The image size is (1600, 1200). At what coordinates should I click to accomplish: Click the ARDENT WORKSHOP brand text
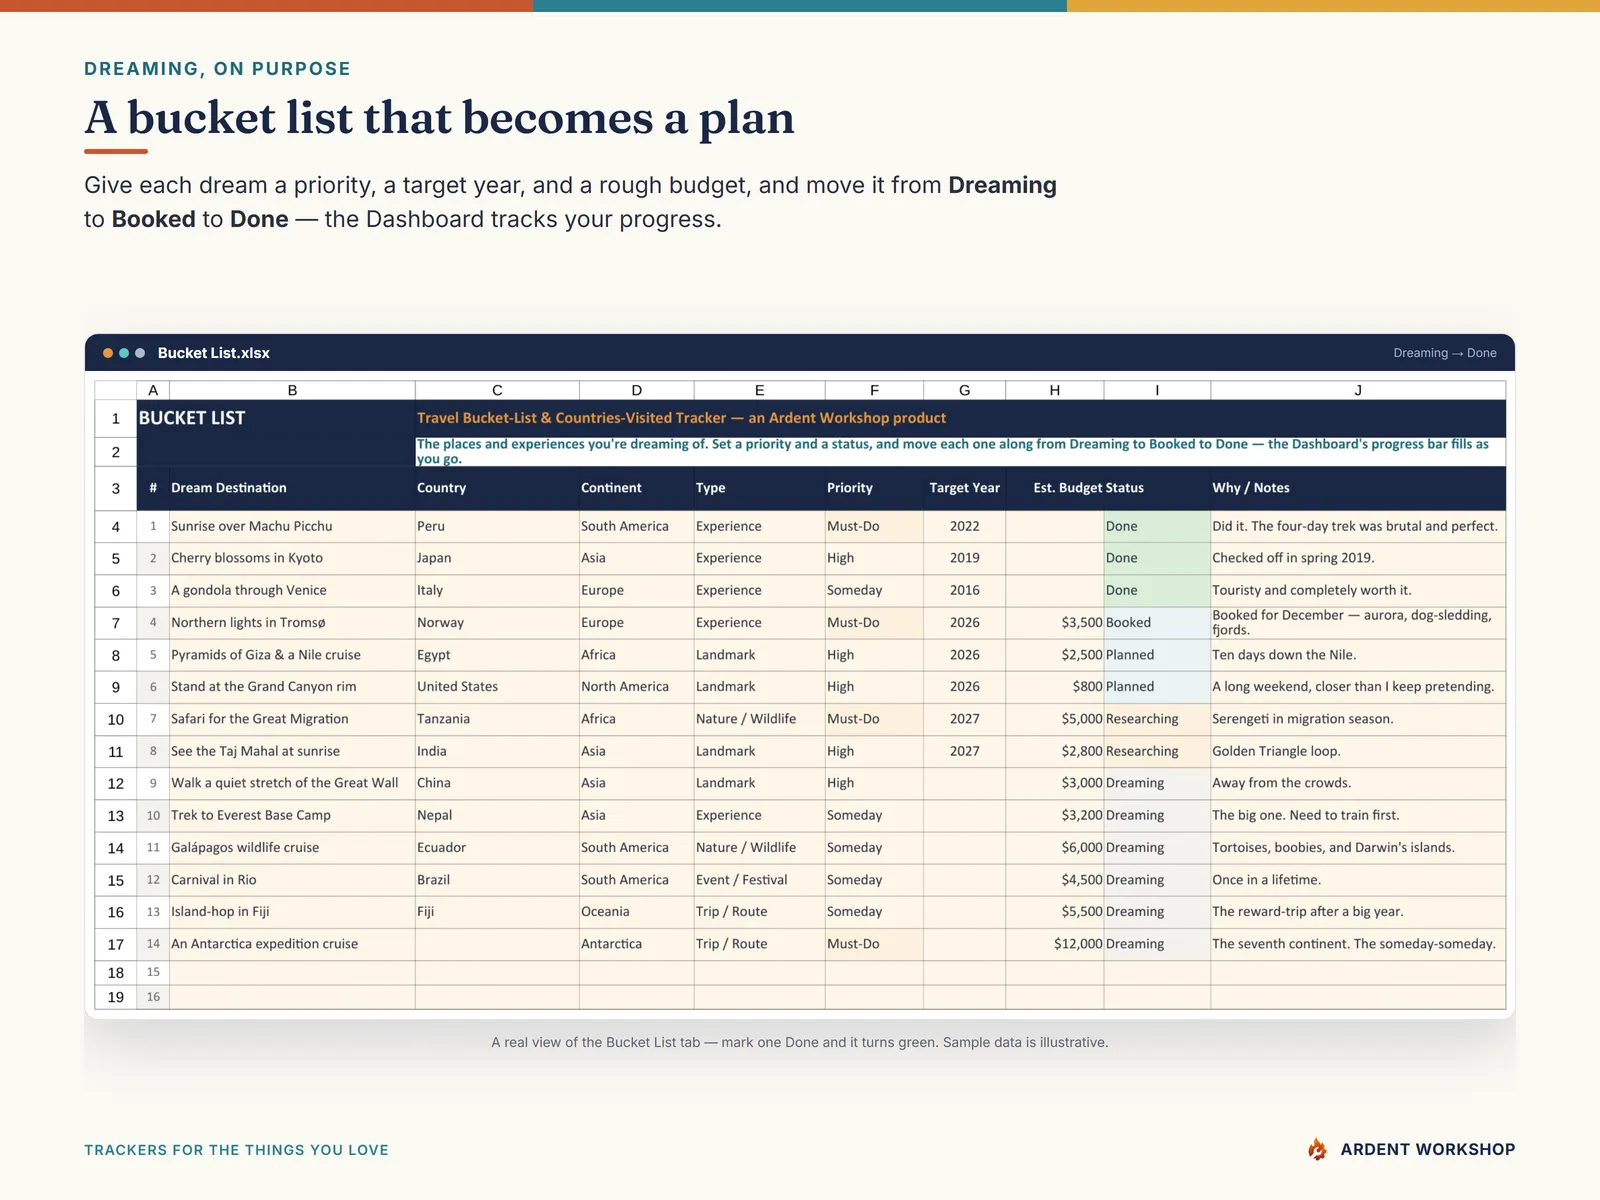point(1428,1149)
